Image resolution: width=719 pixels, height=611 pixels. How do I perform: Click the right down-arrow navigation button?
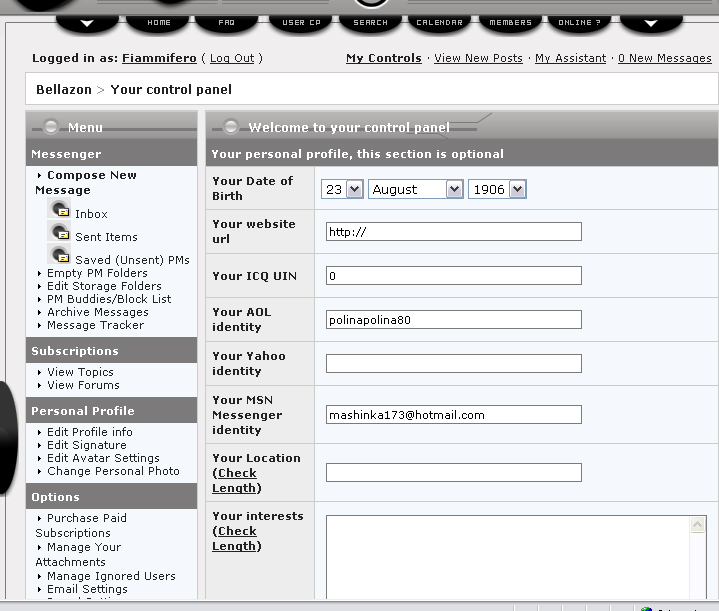pos(651,22)
